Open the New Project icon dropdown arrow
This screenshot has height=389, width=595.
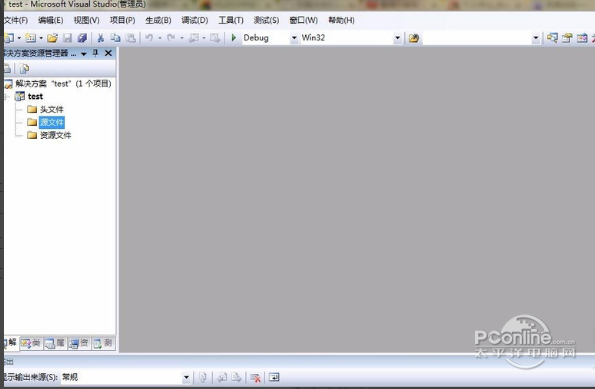pyautogui.click(x=19, y=38)
